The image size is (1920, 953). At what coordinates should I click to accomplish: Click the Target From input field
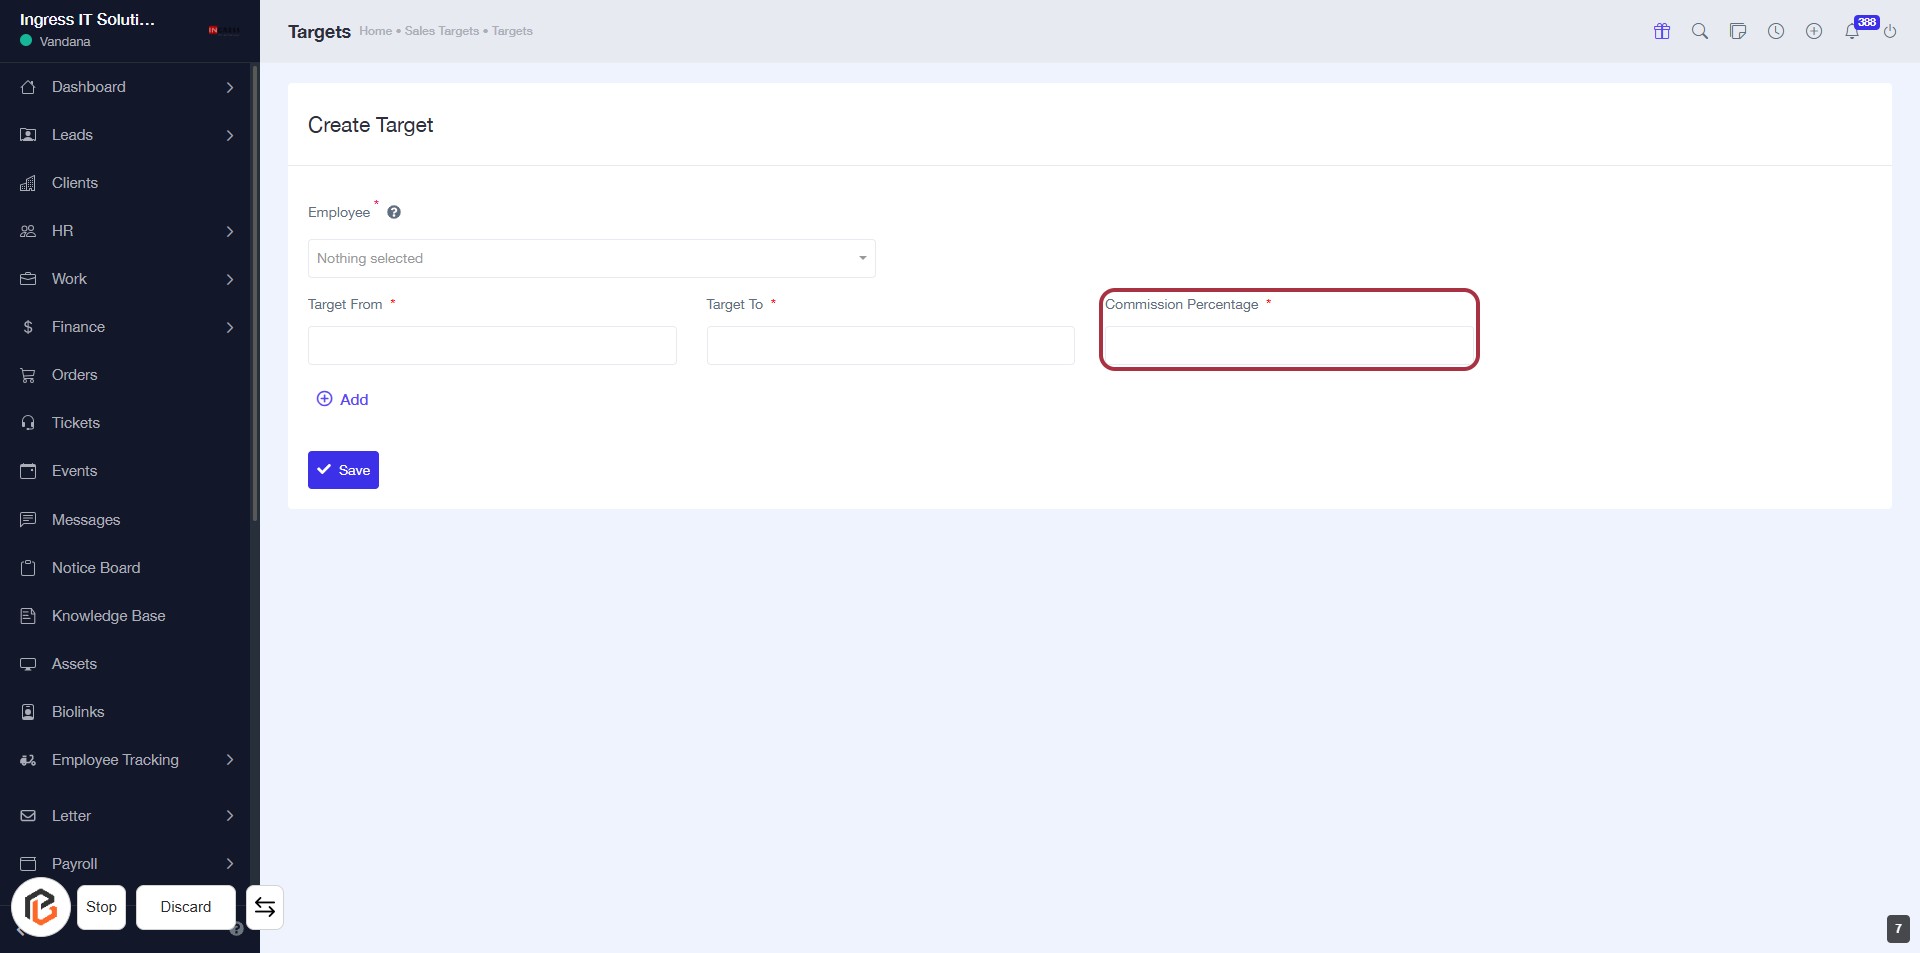click(492, 345)
